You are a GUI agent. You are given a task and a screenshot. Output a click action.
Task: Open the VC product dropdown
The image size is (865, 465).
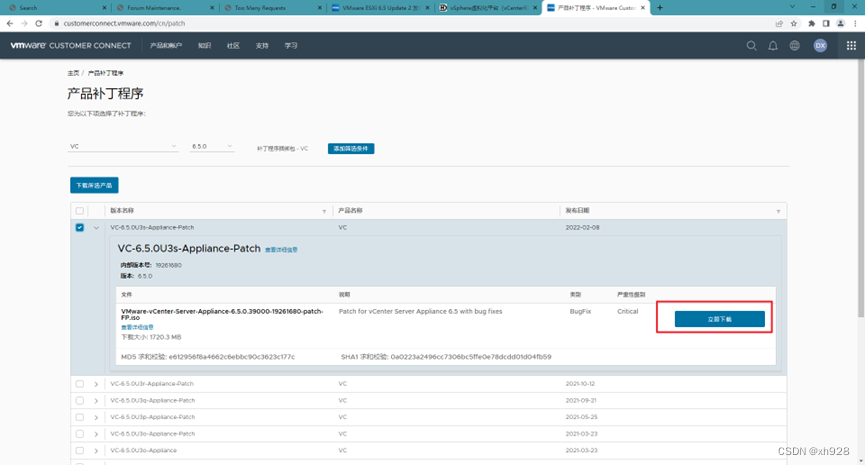[123, 146]
